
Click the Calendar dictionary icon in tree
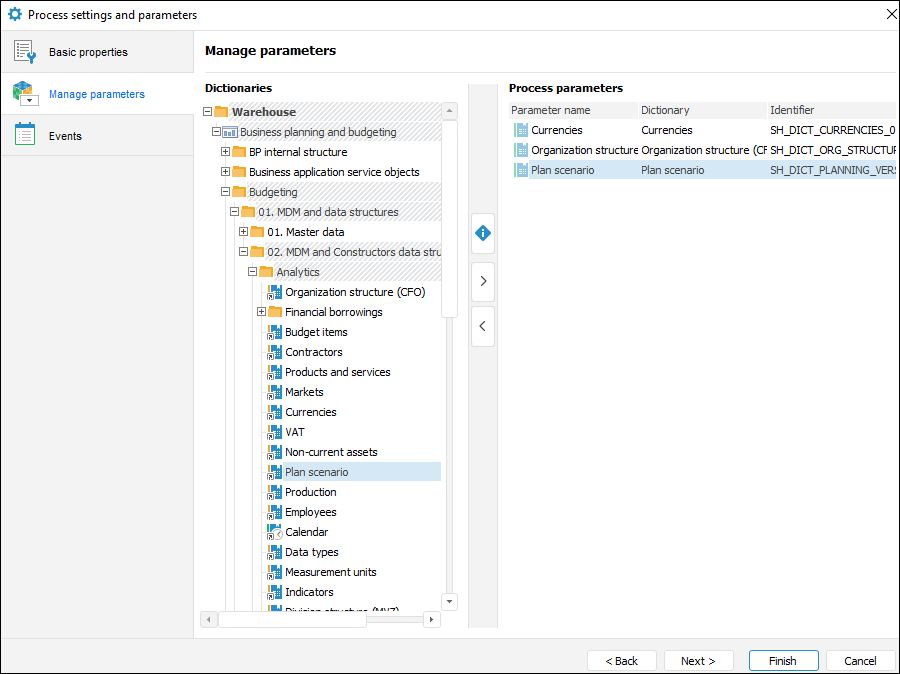pyautogui.click(x=275, y=532)
